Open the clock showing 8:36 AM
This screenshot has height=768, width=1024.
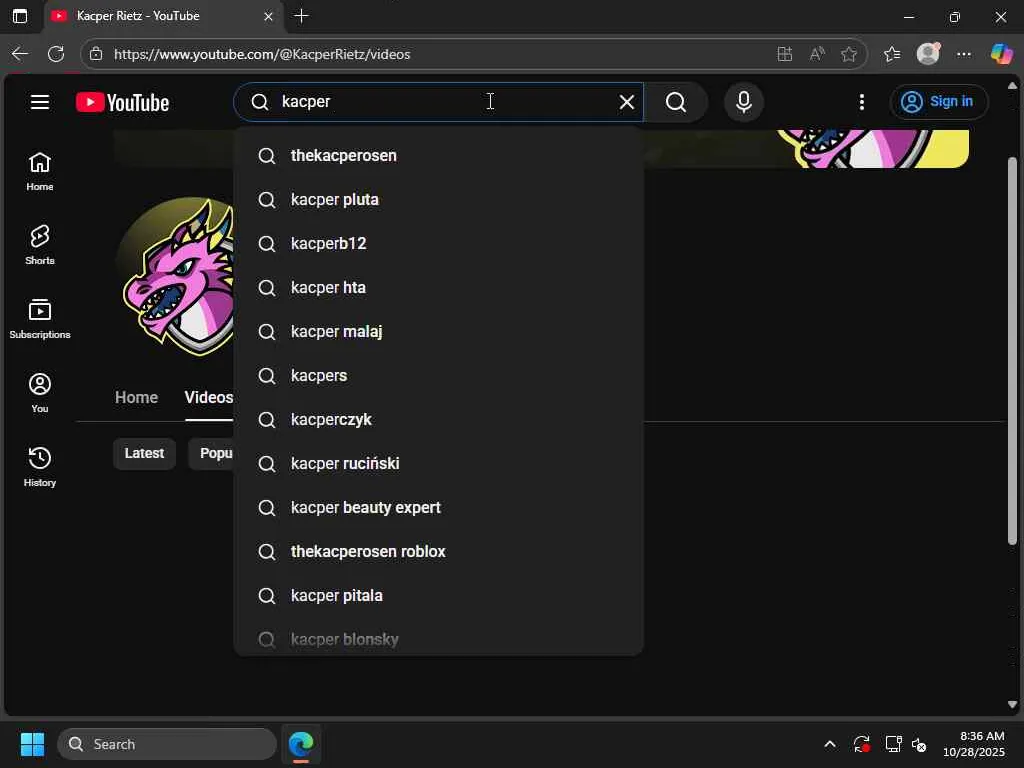[x=974, y=744]
